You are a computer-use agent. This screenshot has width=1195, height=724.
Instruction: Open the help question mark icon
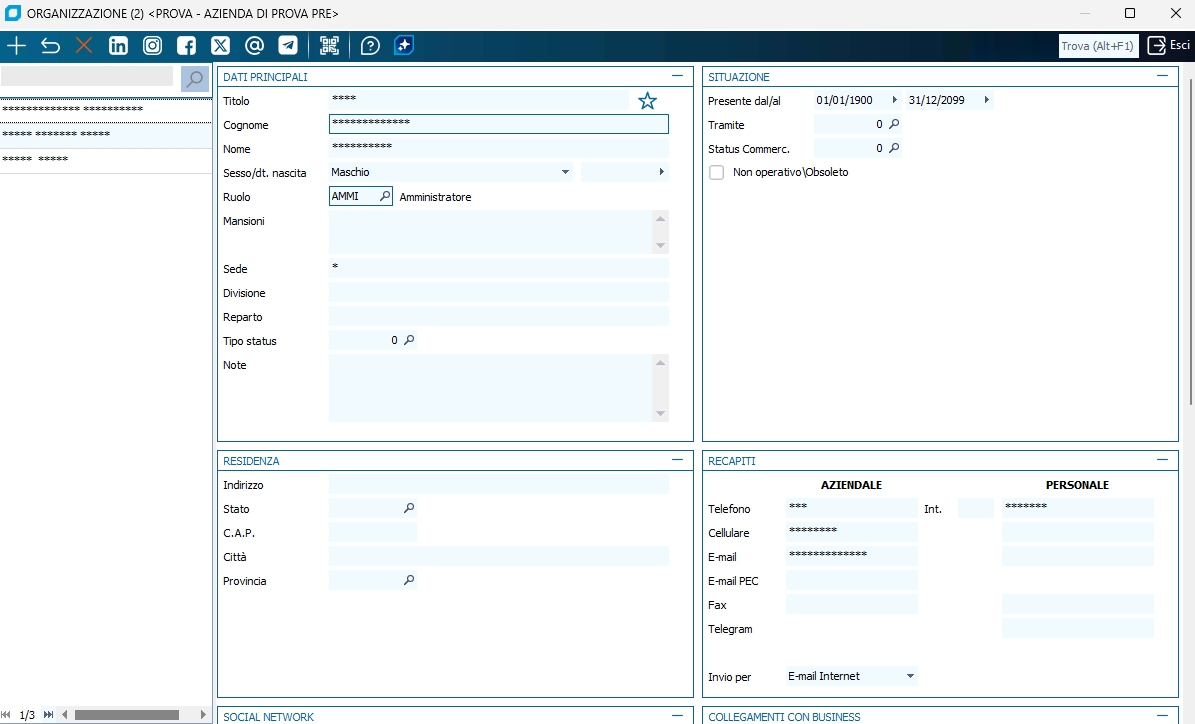tap(370, 46)
